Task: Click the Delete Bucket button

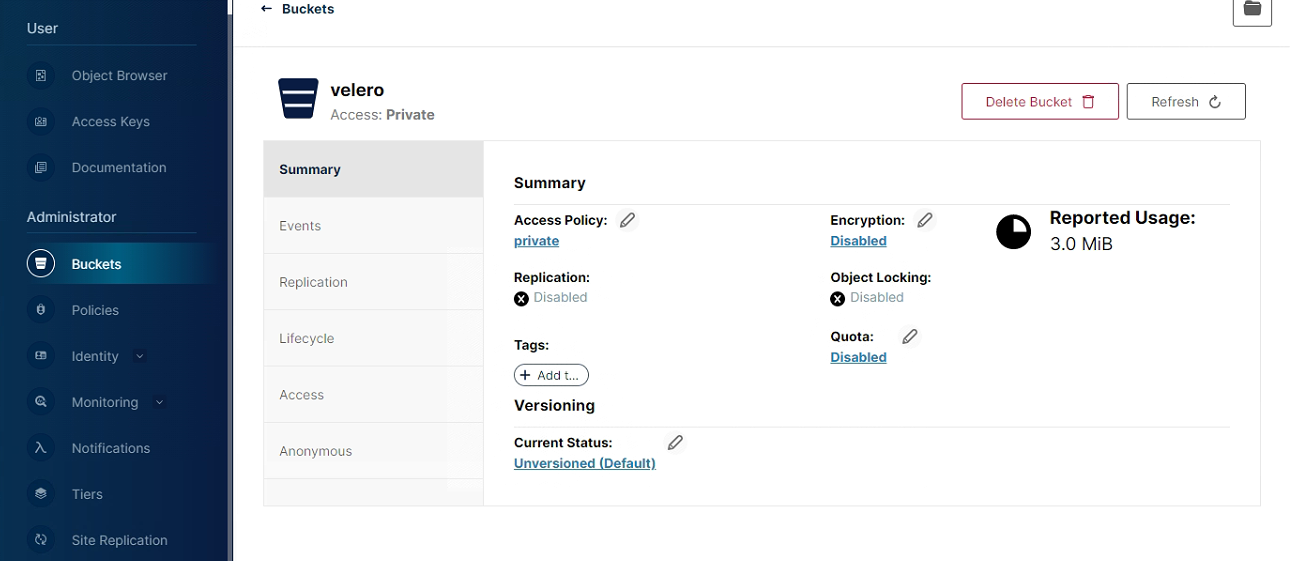Action: tap(1040, 101)
